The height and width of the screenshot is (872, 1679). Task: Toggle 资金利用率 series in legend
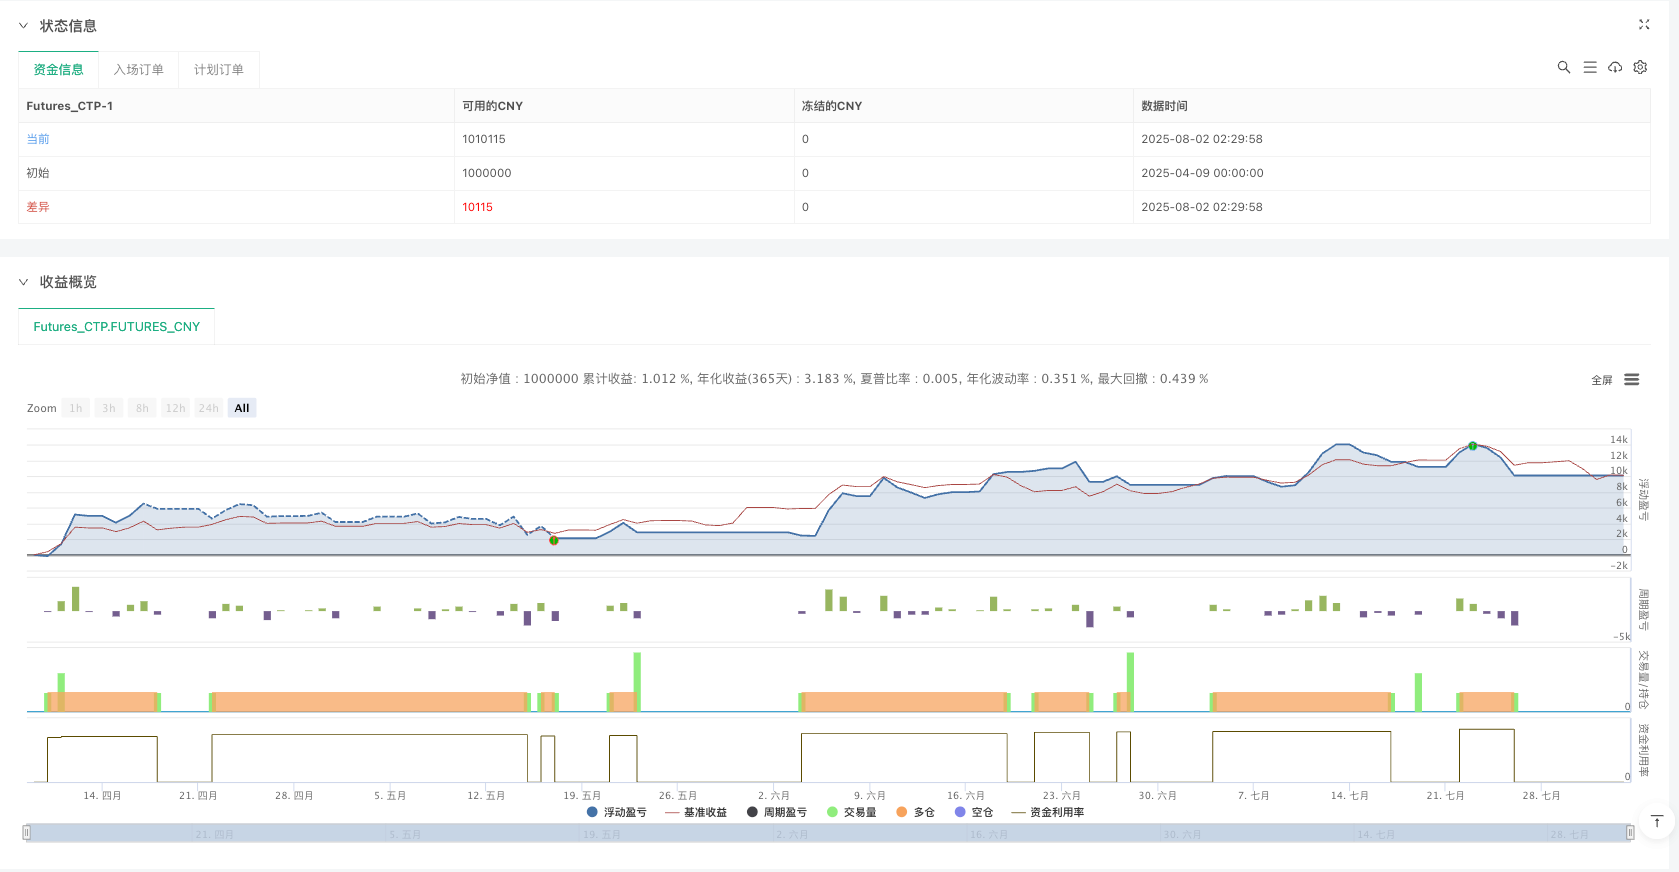[x=1048, y=812]
